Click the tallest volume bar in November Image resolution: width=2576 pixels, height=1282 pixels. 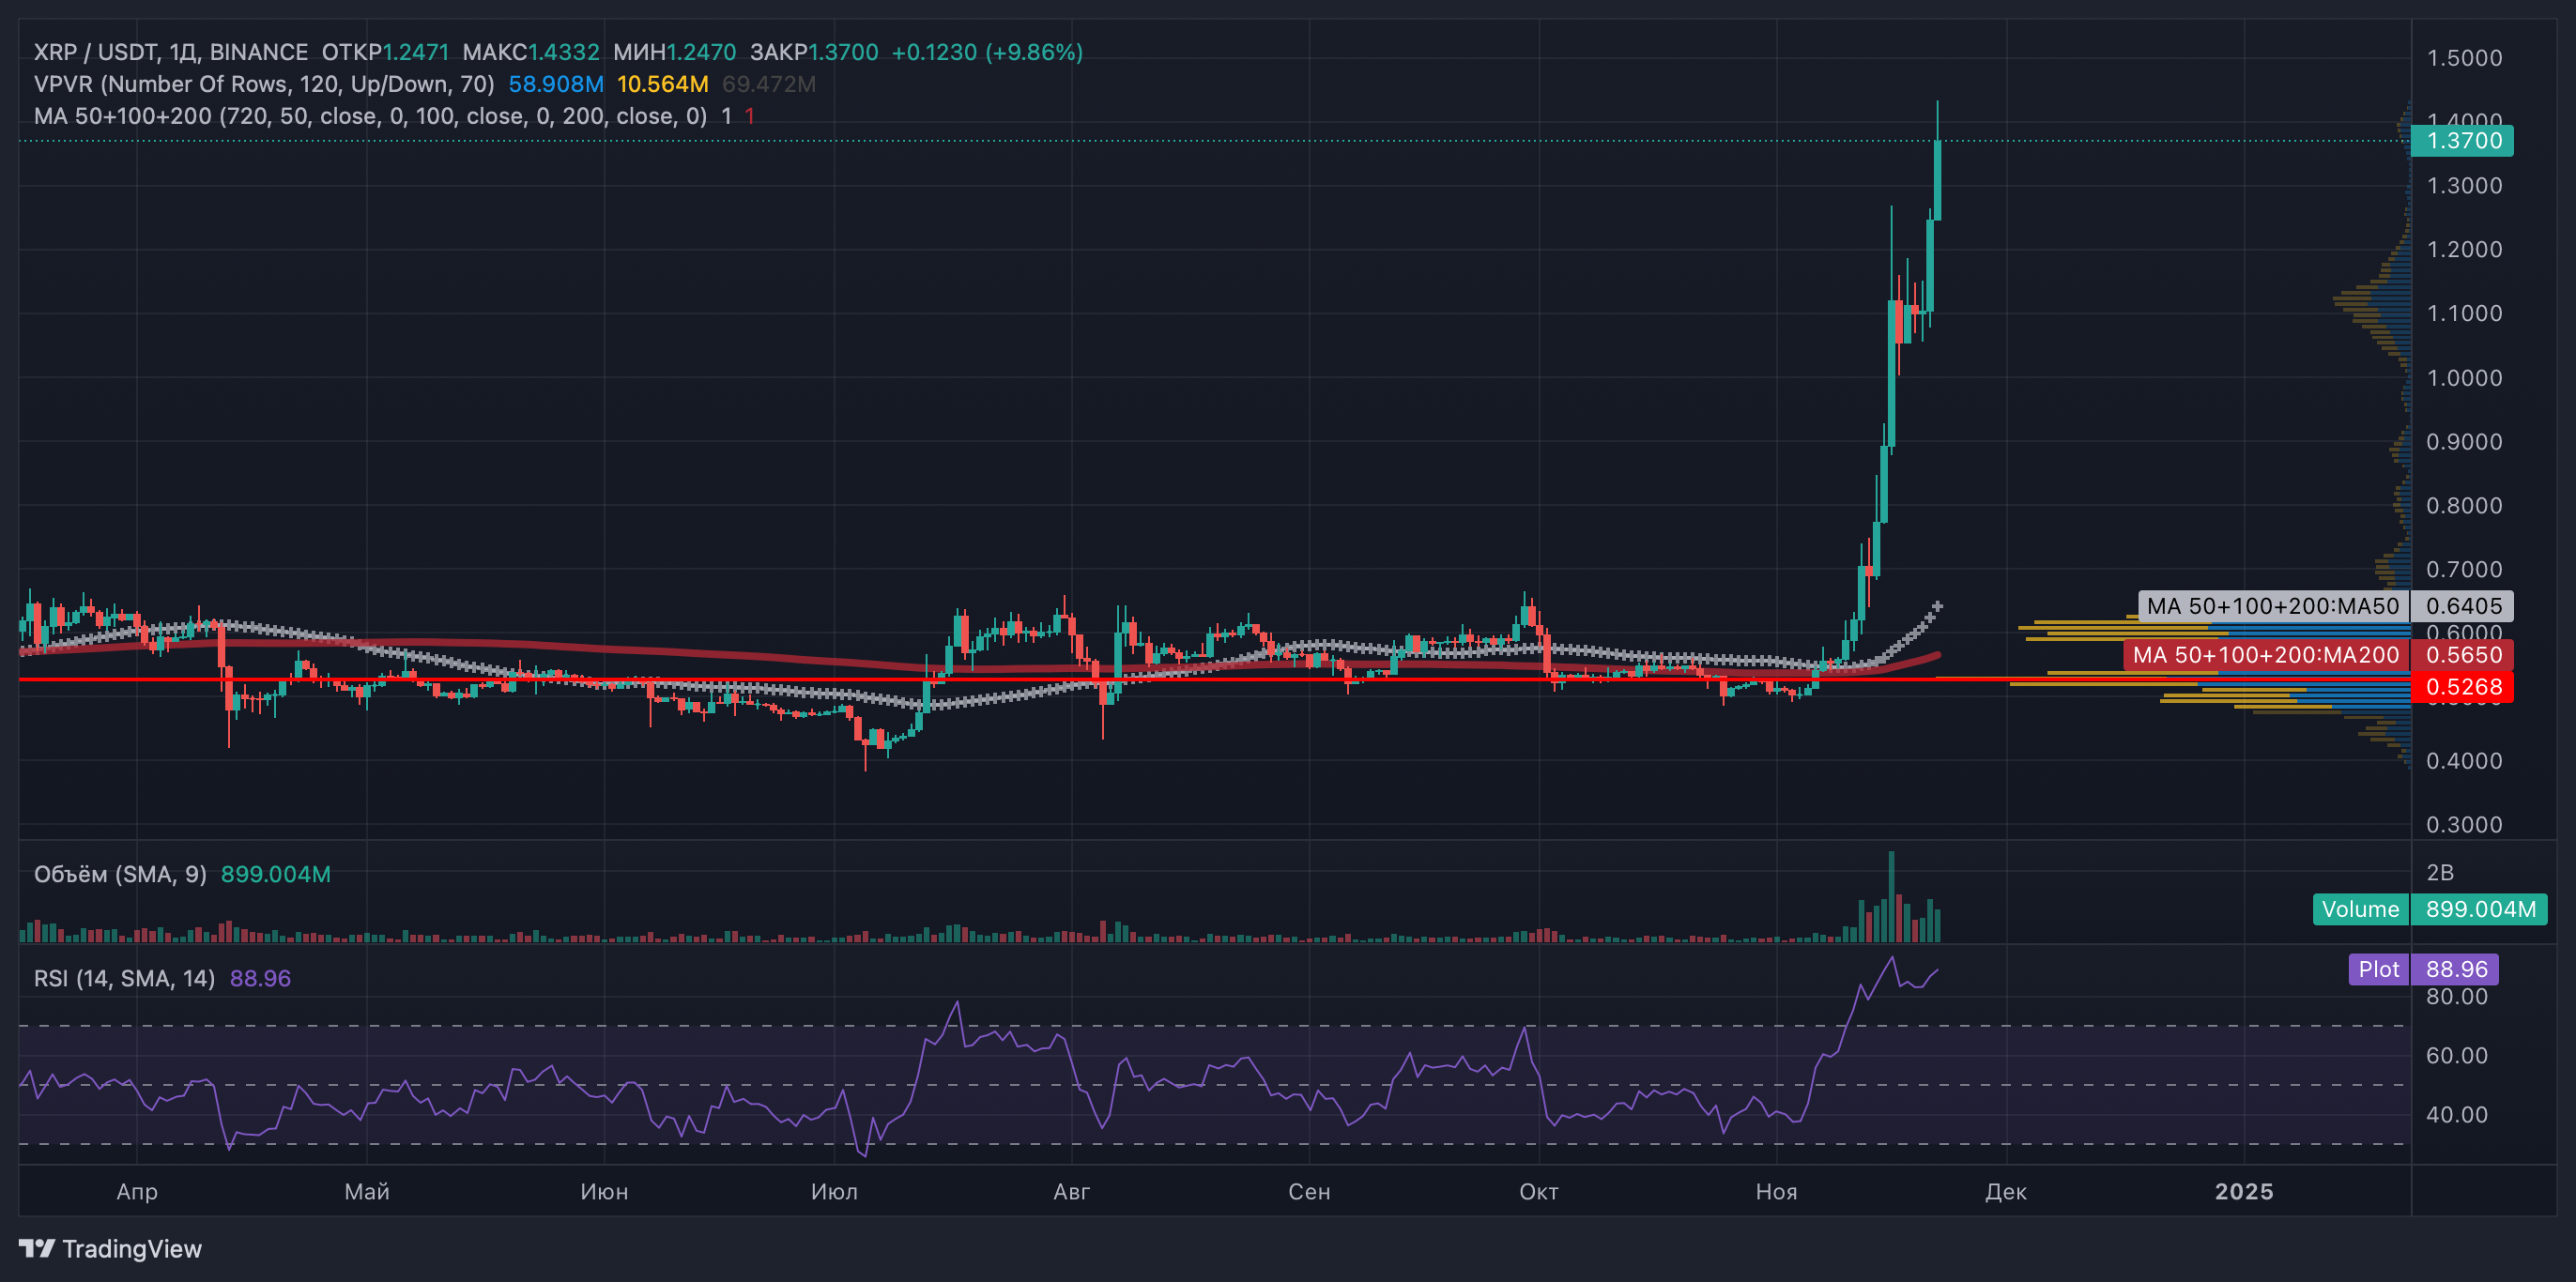1891,897
